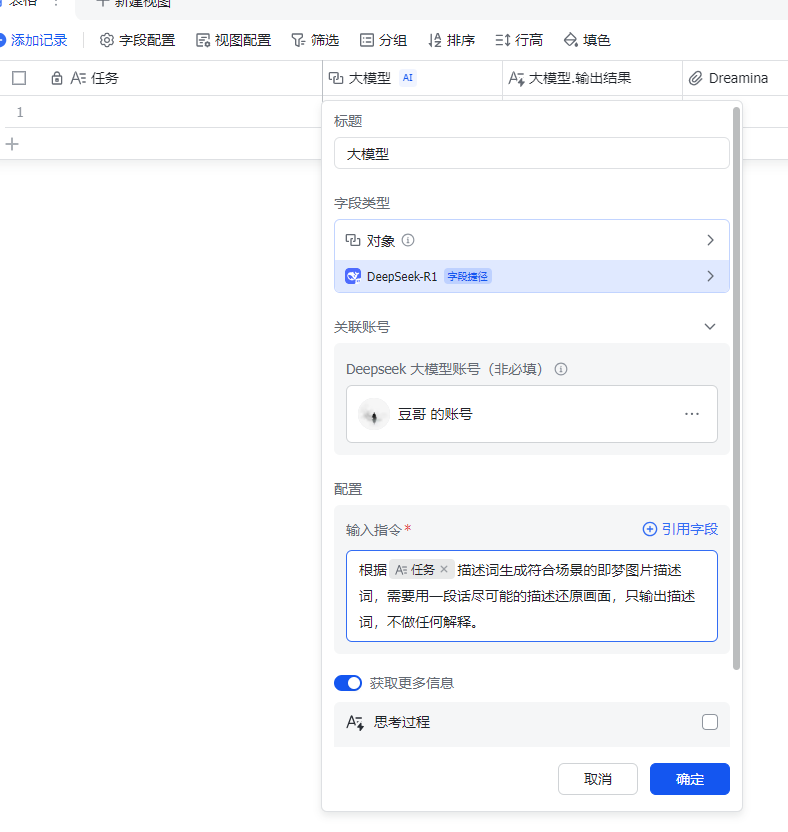Remove the 任务 field tag from prompt
This screenshot has width=788, height=832.
click(444, 569)
